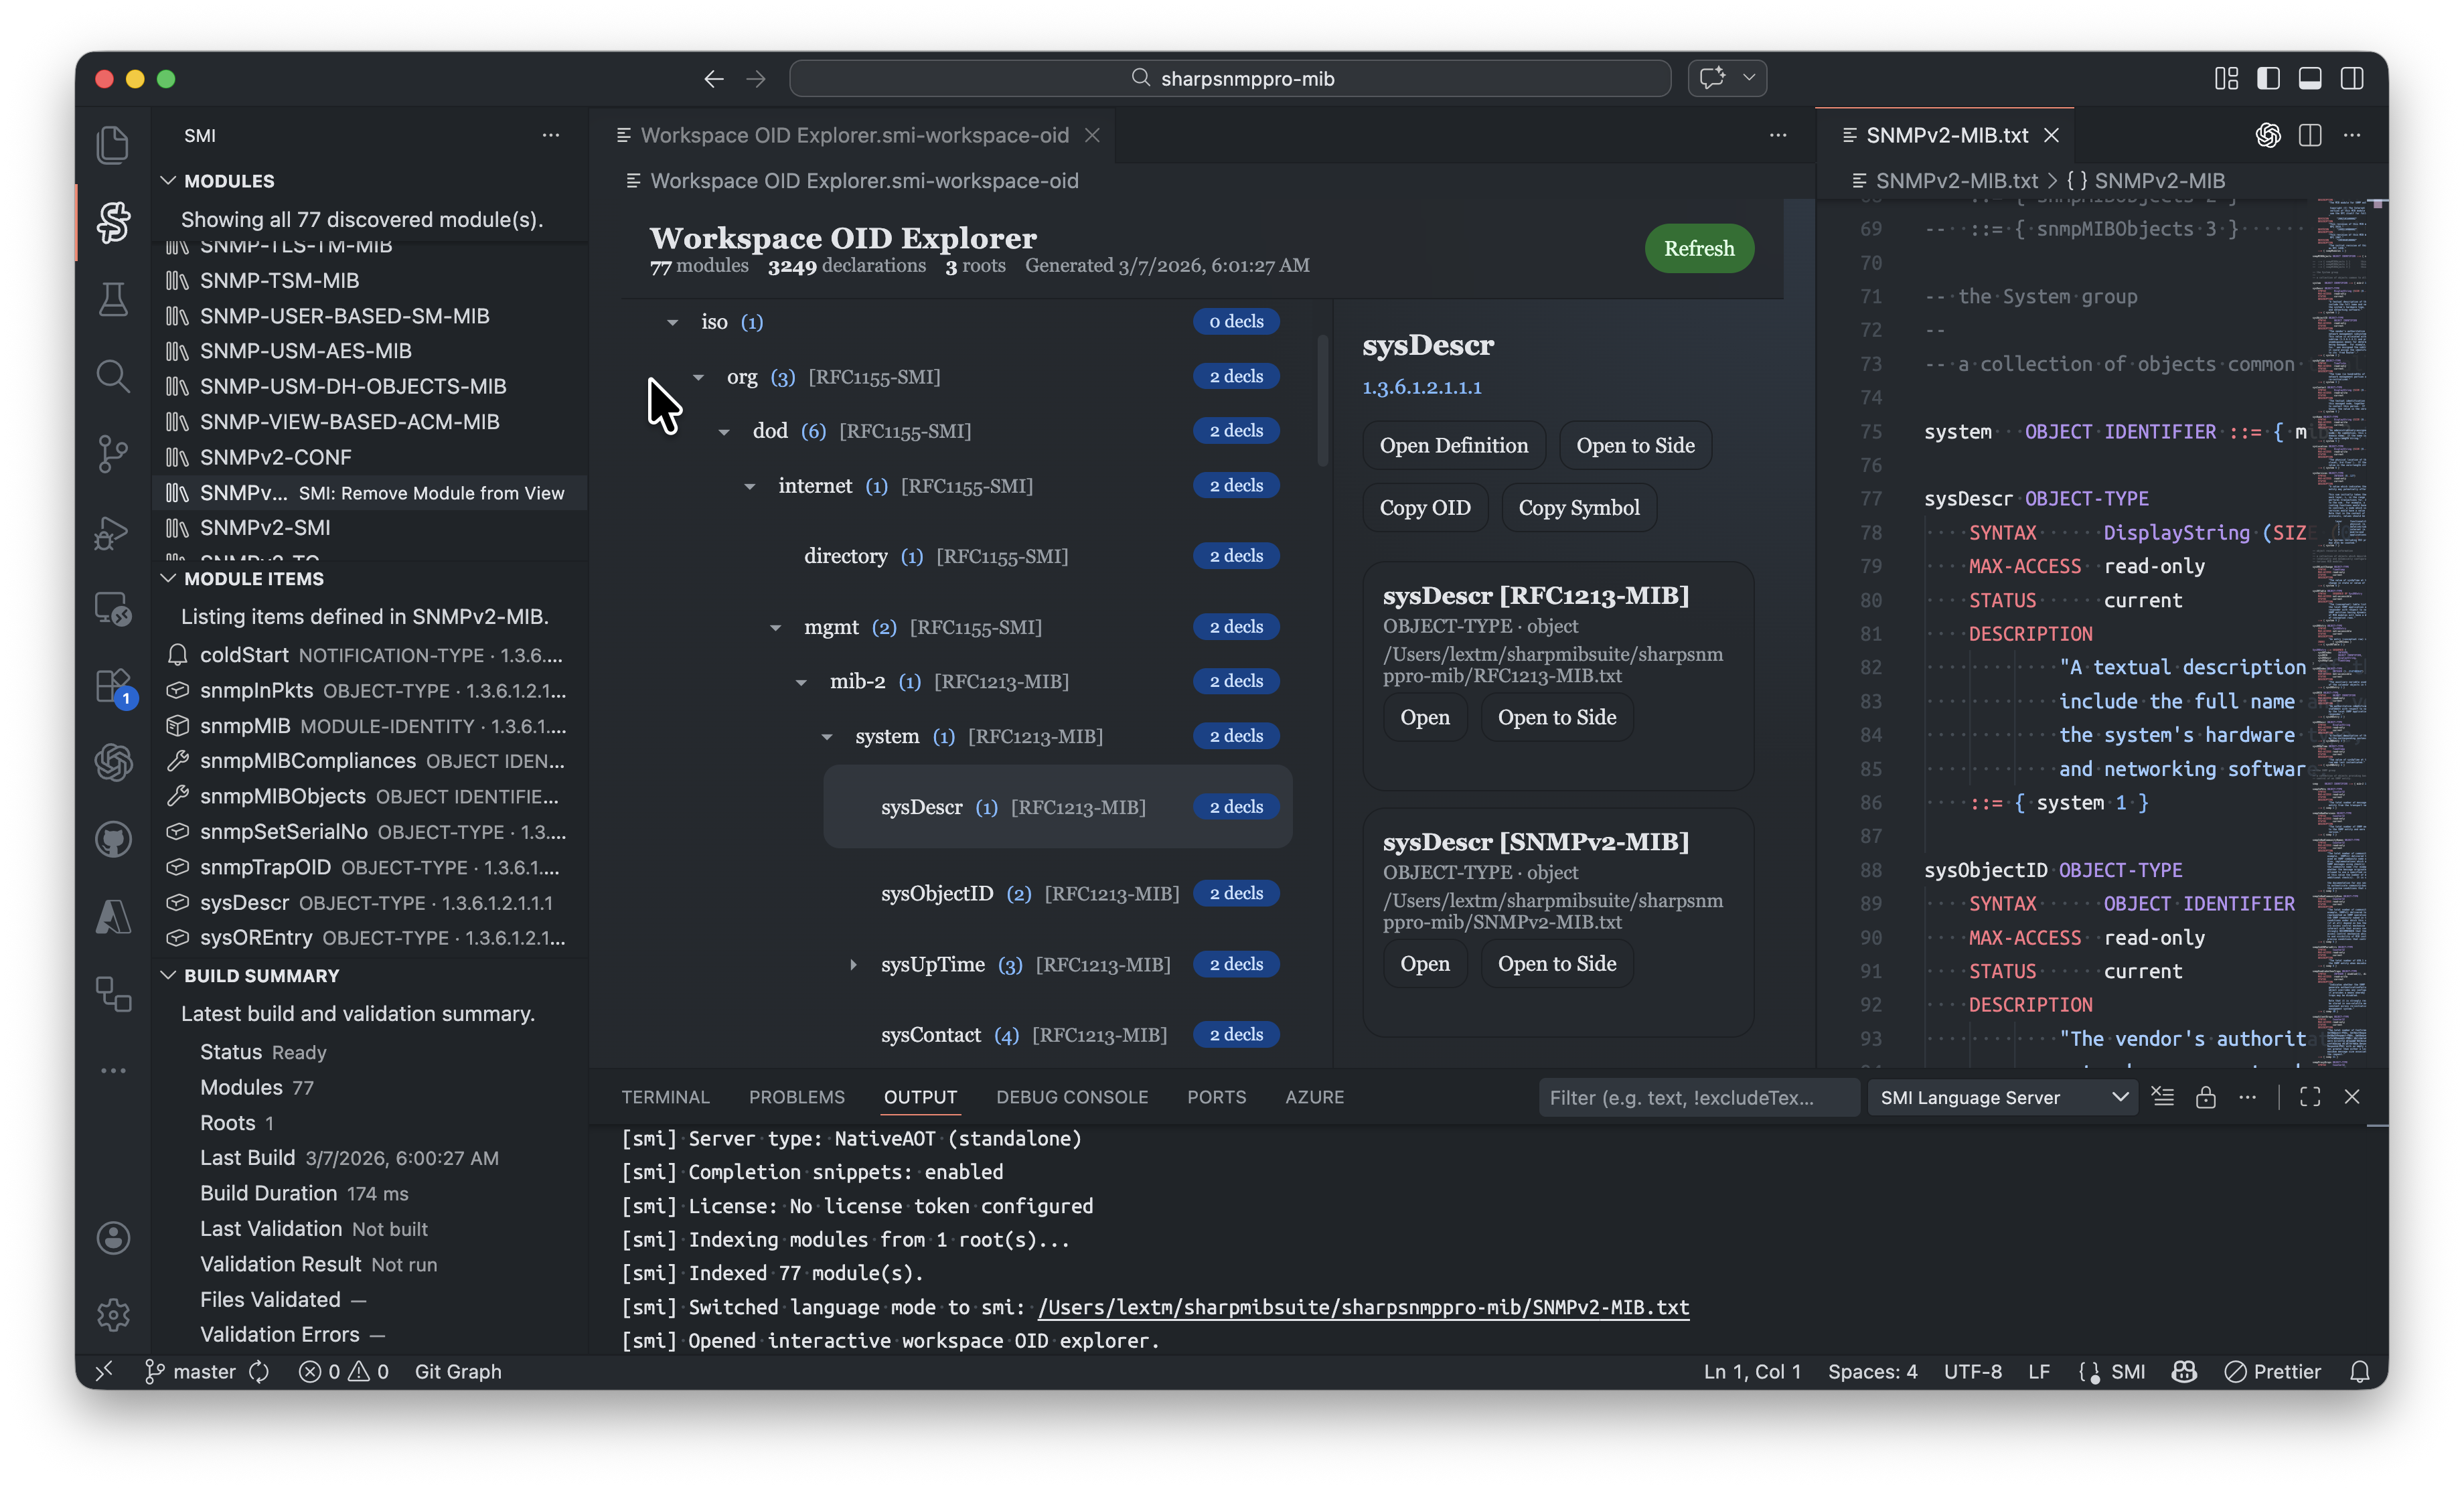Open SMI Language Server output dropdown
Viewport: 2464px width, 1489px height.
click(x=2002, y=1097)
